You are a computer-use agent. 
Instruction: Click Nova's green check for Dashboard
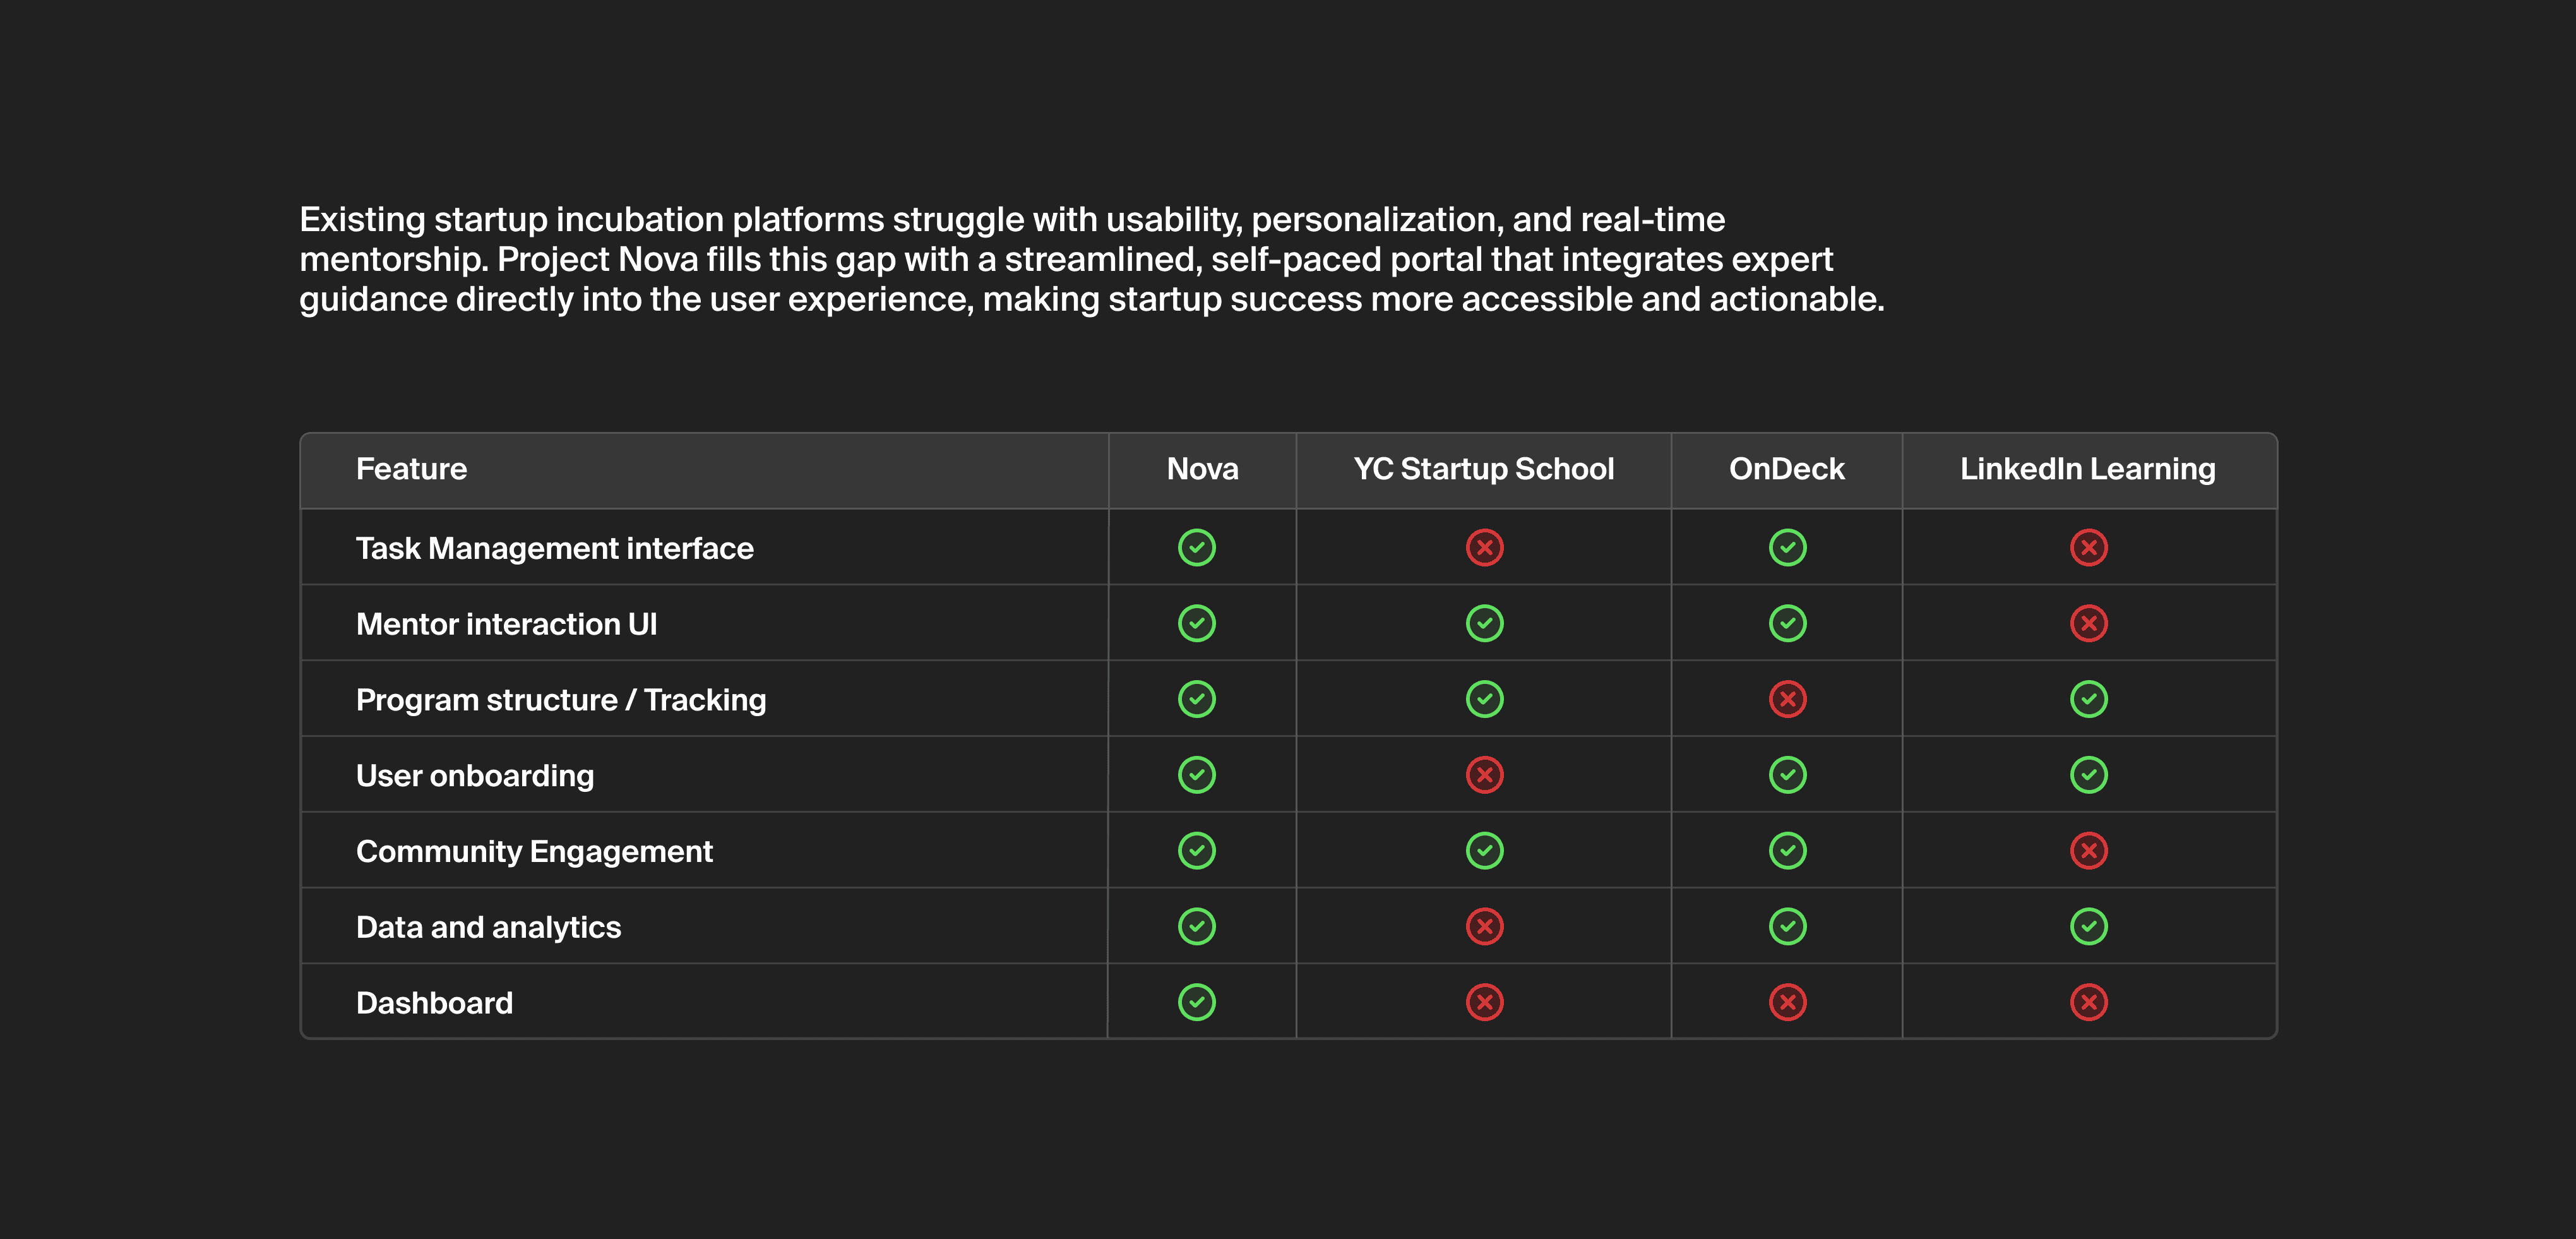tap(1196, 1002)
